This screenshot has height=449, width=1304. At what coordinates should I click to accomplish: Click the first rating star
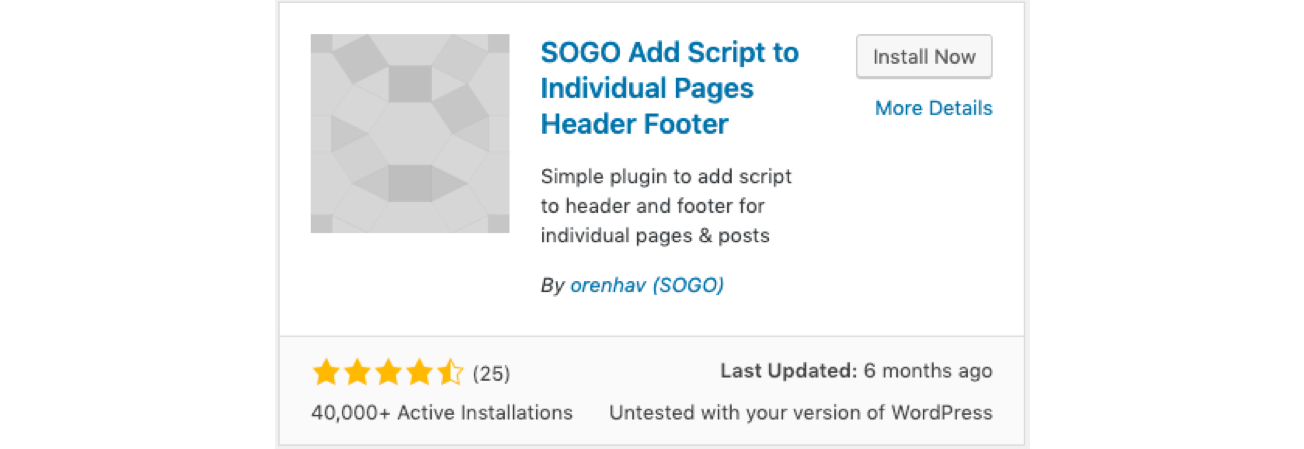click(326, 374)
